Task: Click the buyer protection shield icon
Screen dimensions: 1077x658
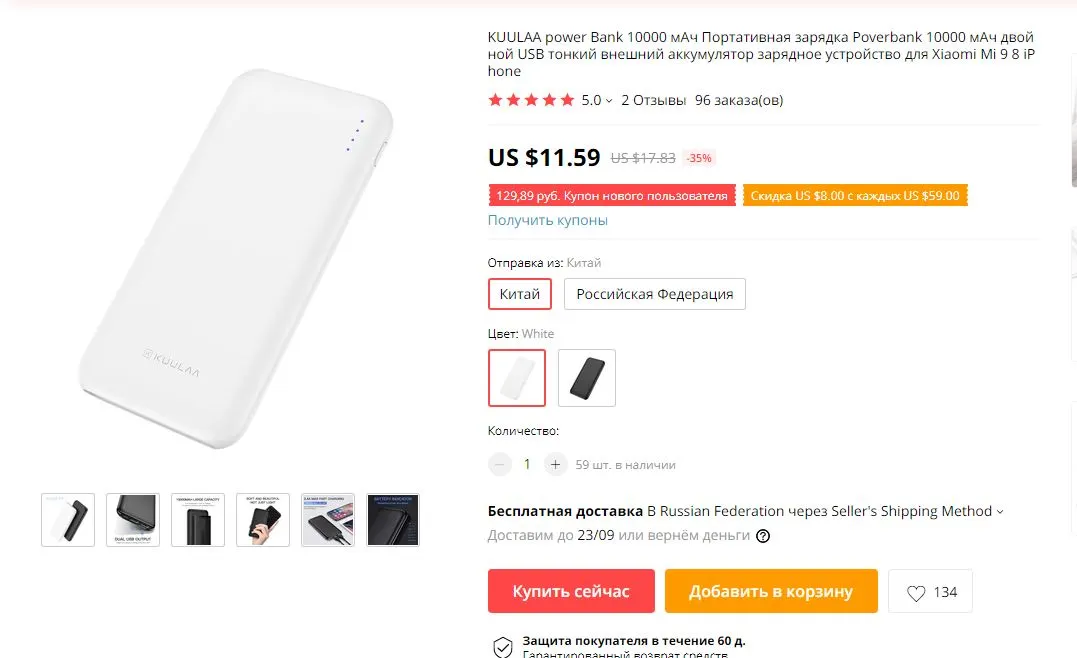Action: point(503,646)
